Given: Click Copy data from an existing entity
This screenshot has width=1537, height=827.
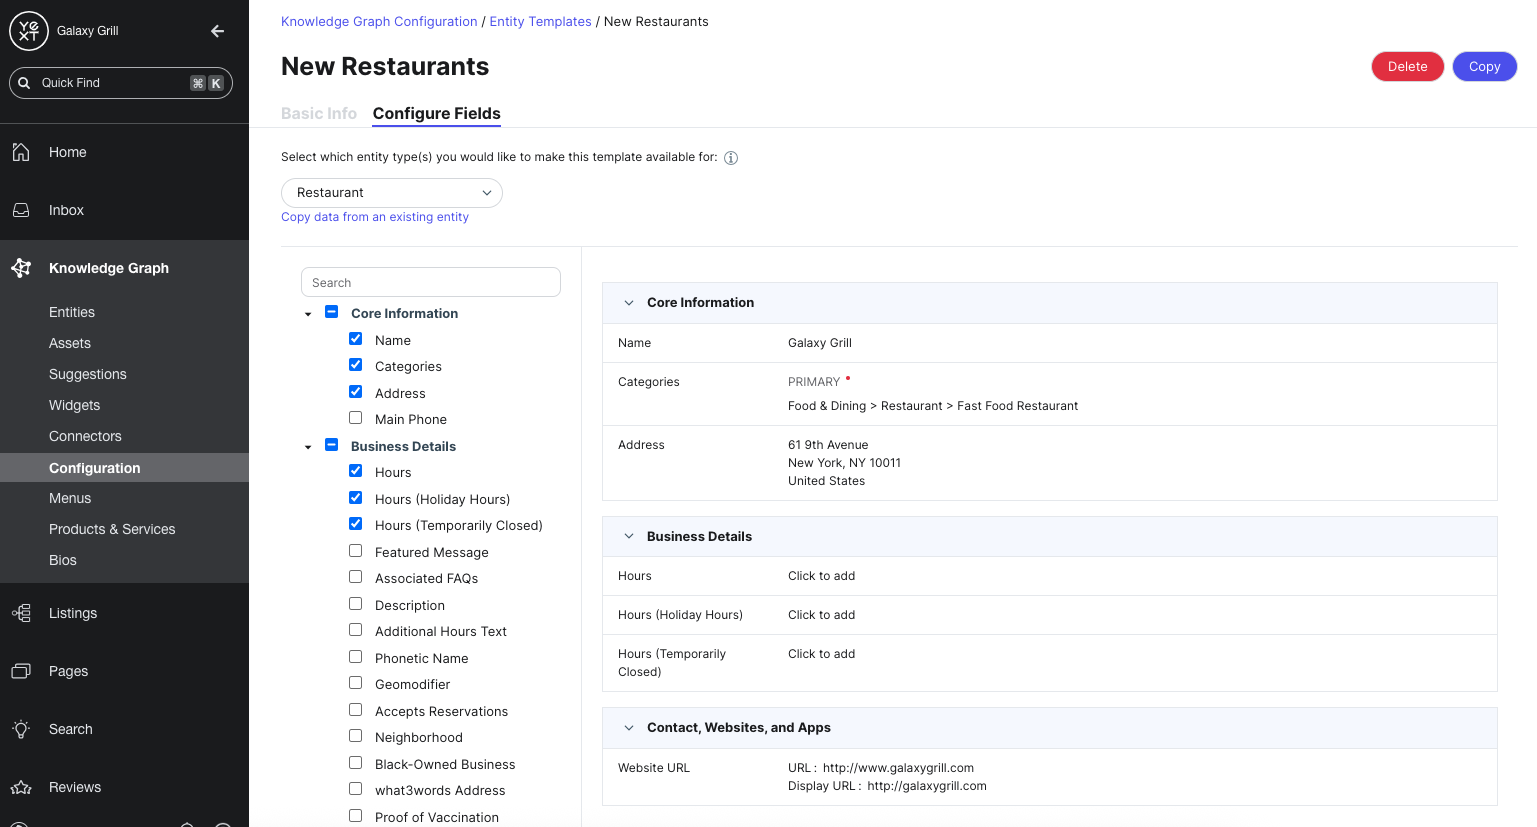Looking at the screenshot, I should 374,217.
